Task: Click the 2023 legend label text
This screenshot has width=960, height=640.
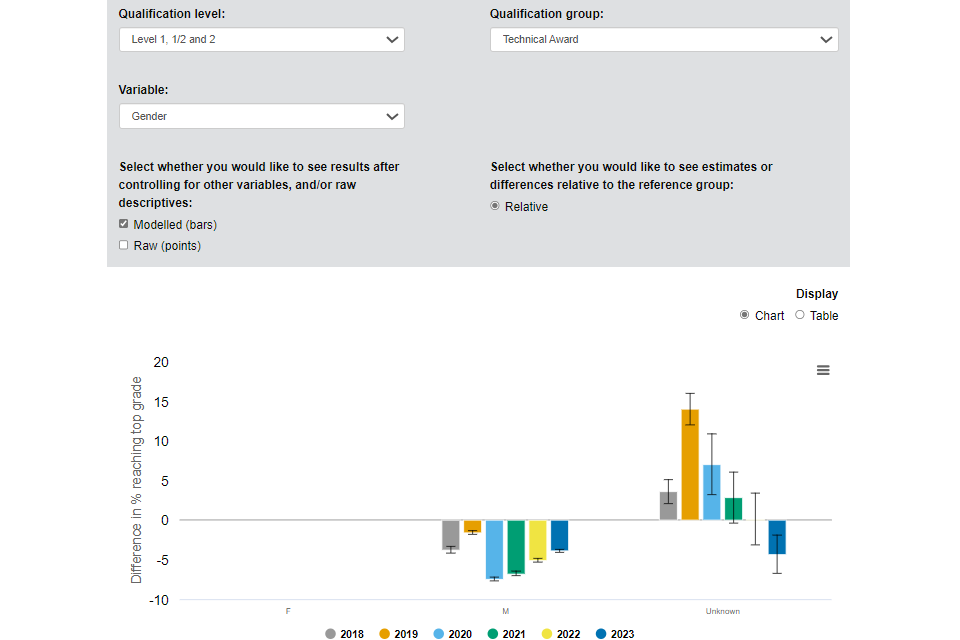Action: [621, 634]
